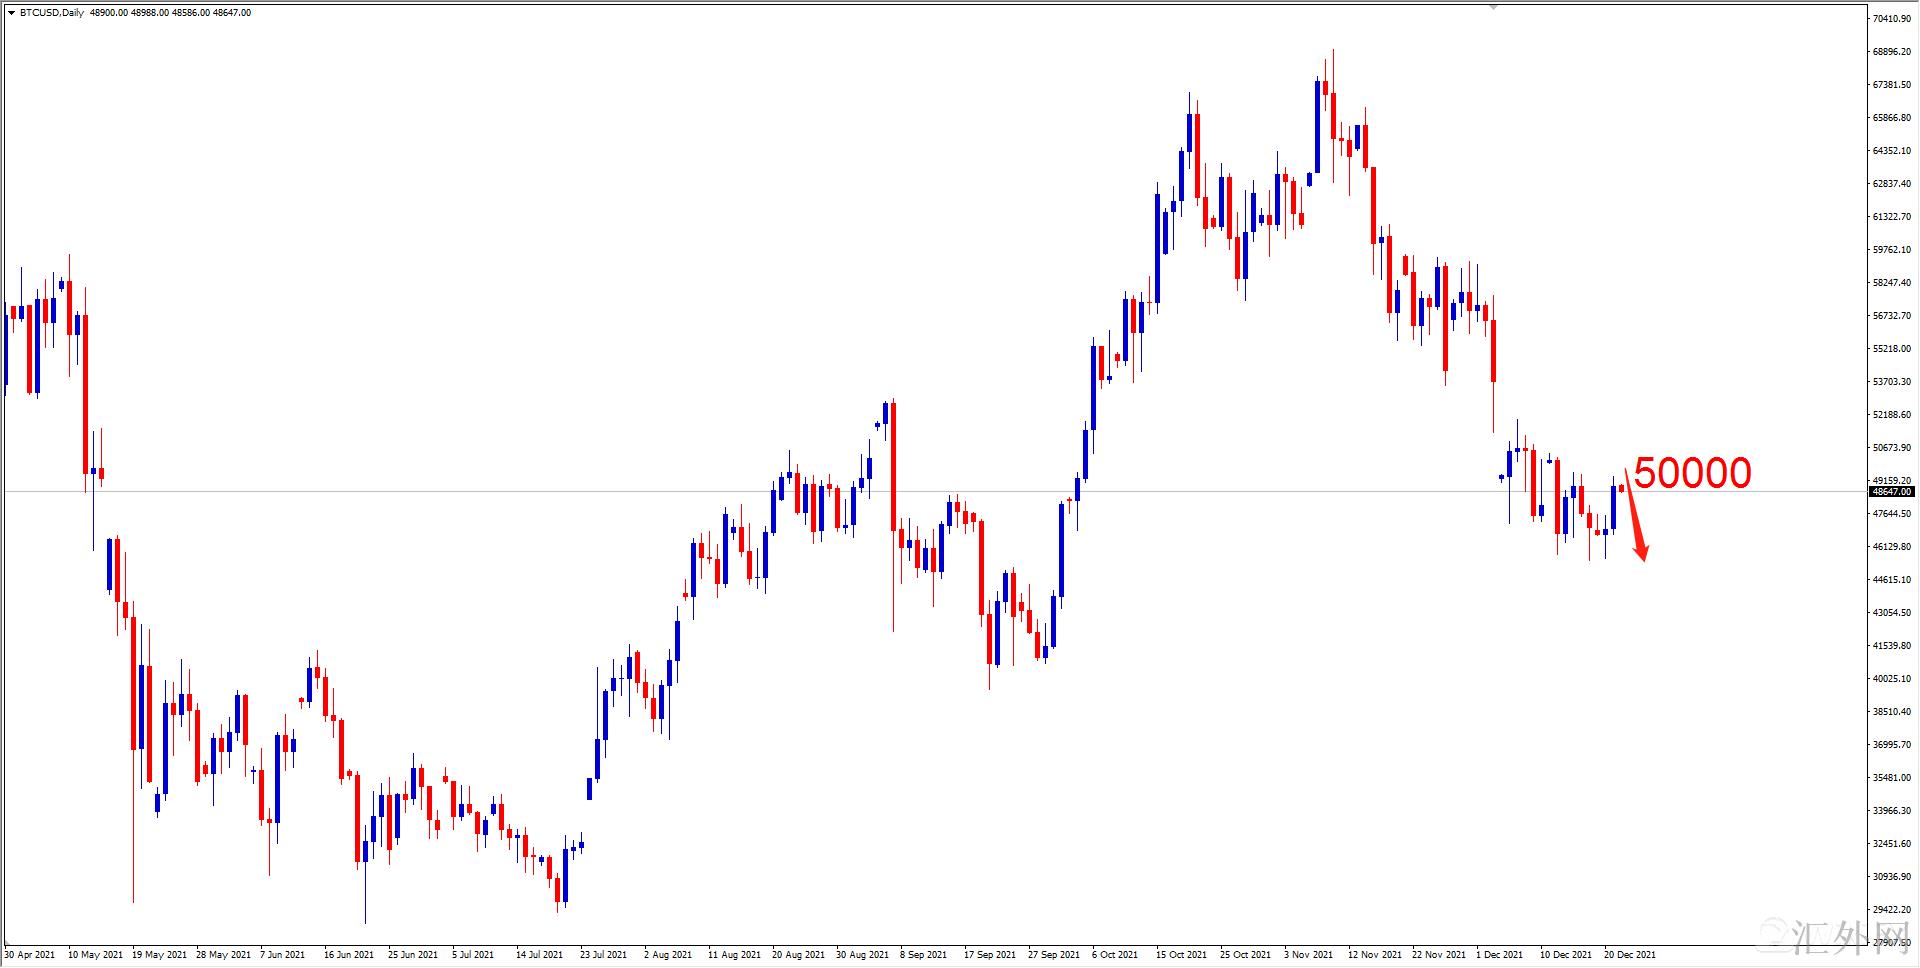Click the 30 Apr 2021 date label
The width and height of the screenshot is (1920, 968).
[30, 955]
